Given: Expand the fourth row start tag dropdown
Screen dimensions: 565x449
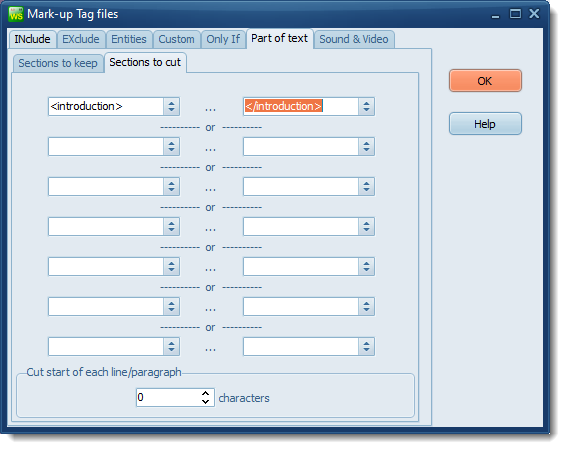Looking at the screenshot, I should [x=172, y=227].
